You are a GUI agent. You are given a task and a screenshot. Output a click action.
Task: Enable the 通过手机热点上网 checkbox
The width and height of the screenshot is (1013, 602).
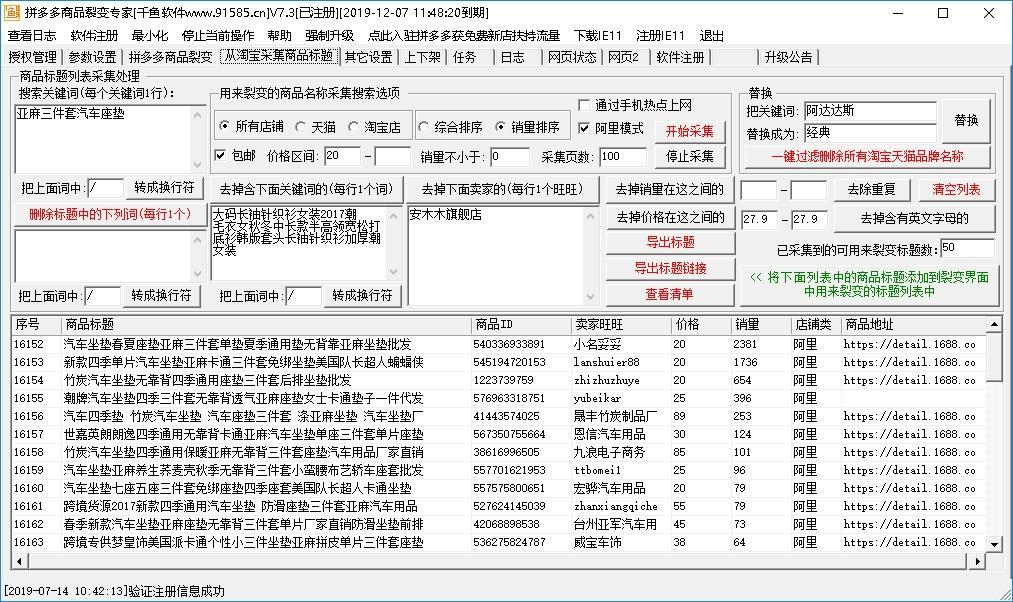click(x=585, y=105)
